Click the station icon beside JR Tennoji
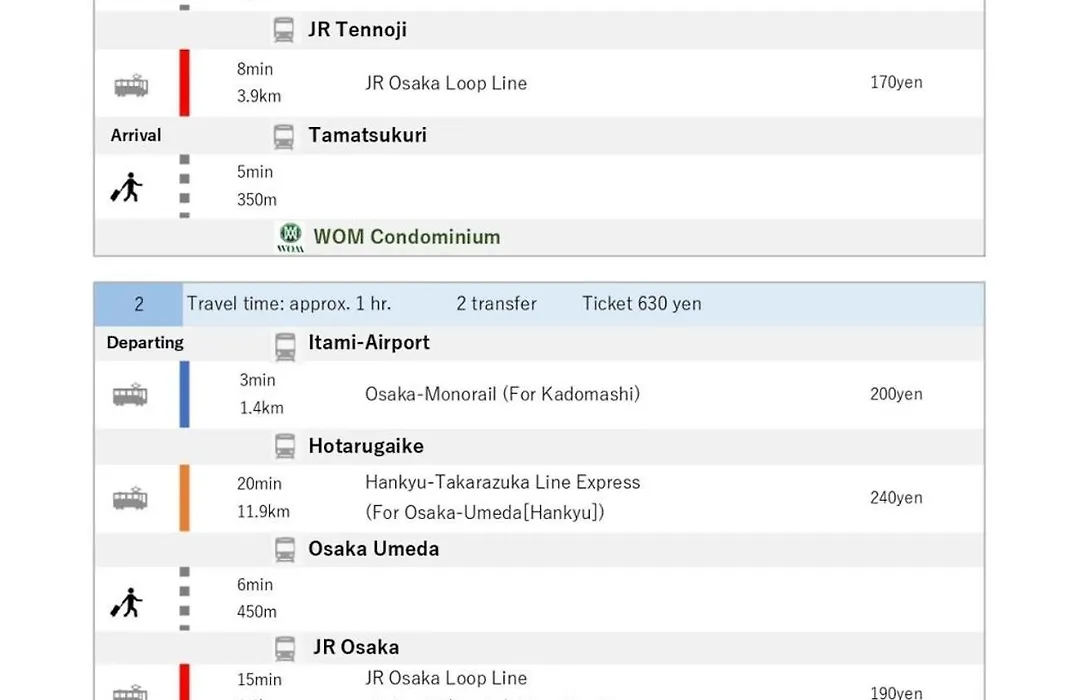The height and width of the screenshot is (700, 1080). [283, 30]
